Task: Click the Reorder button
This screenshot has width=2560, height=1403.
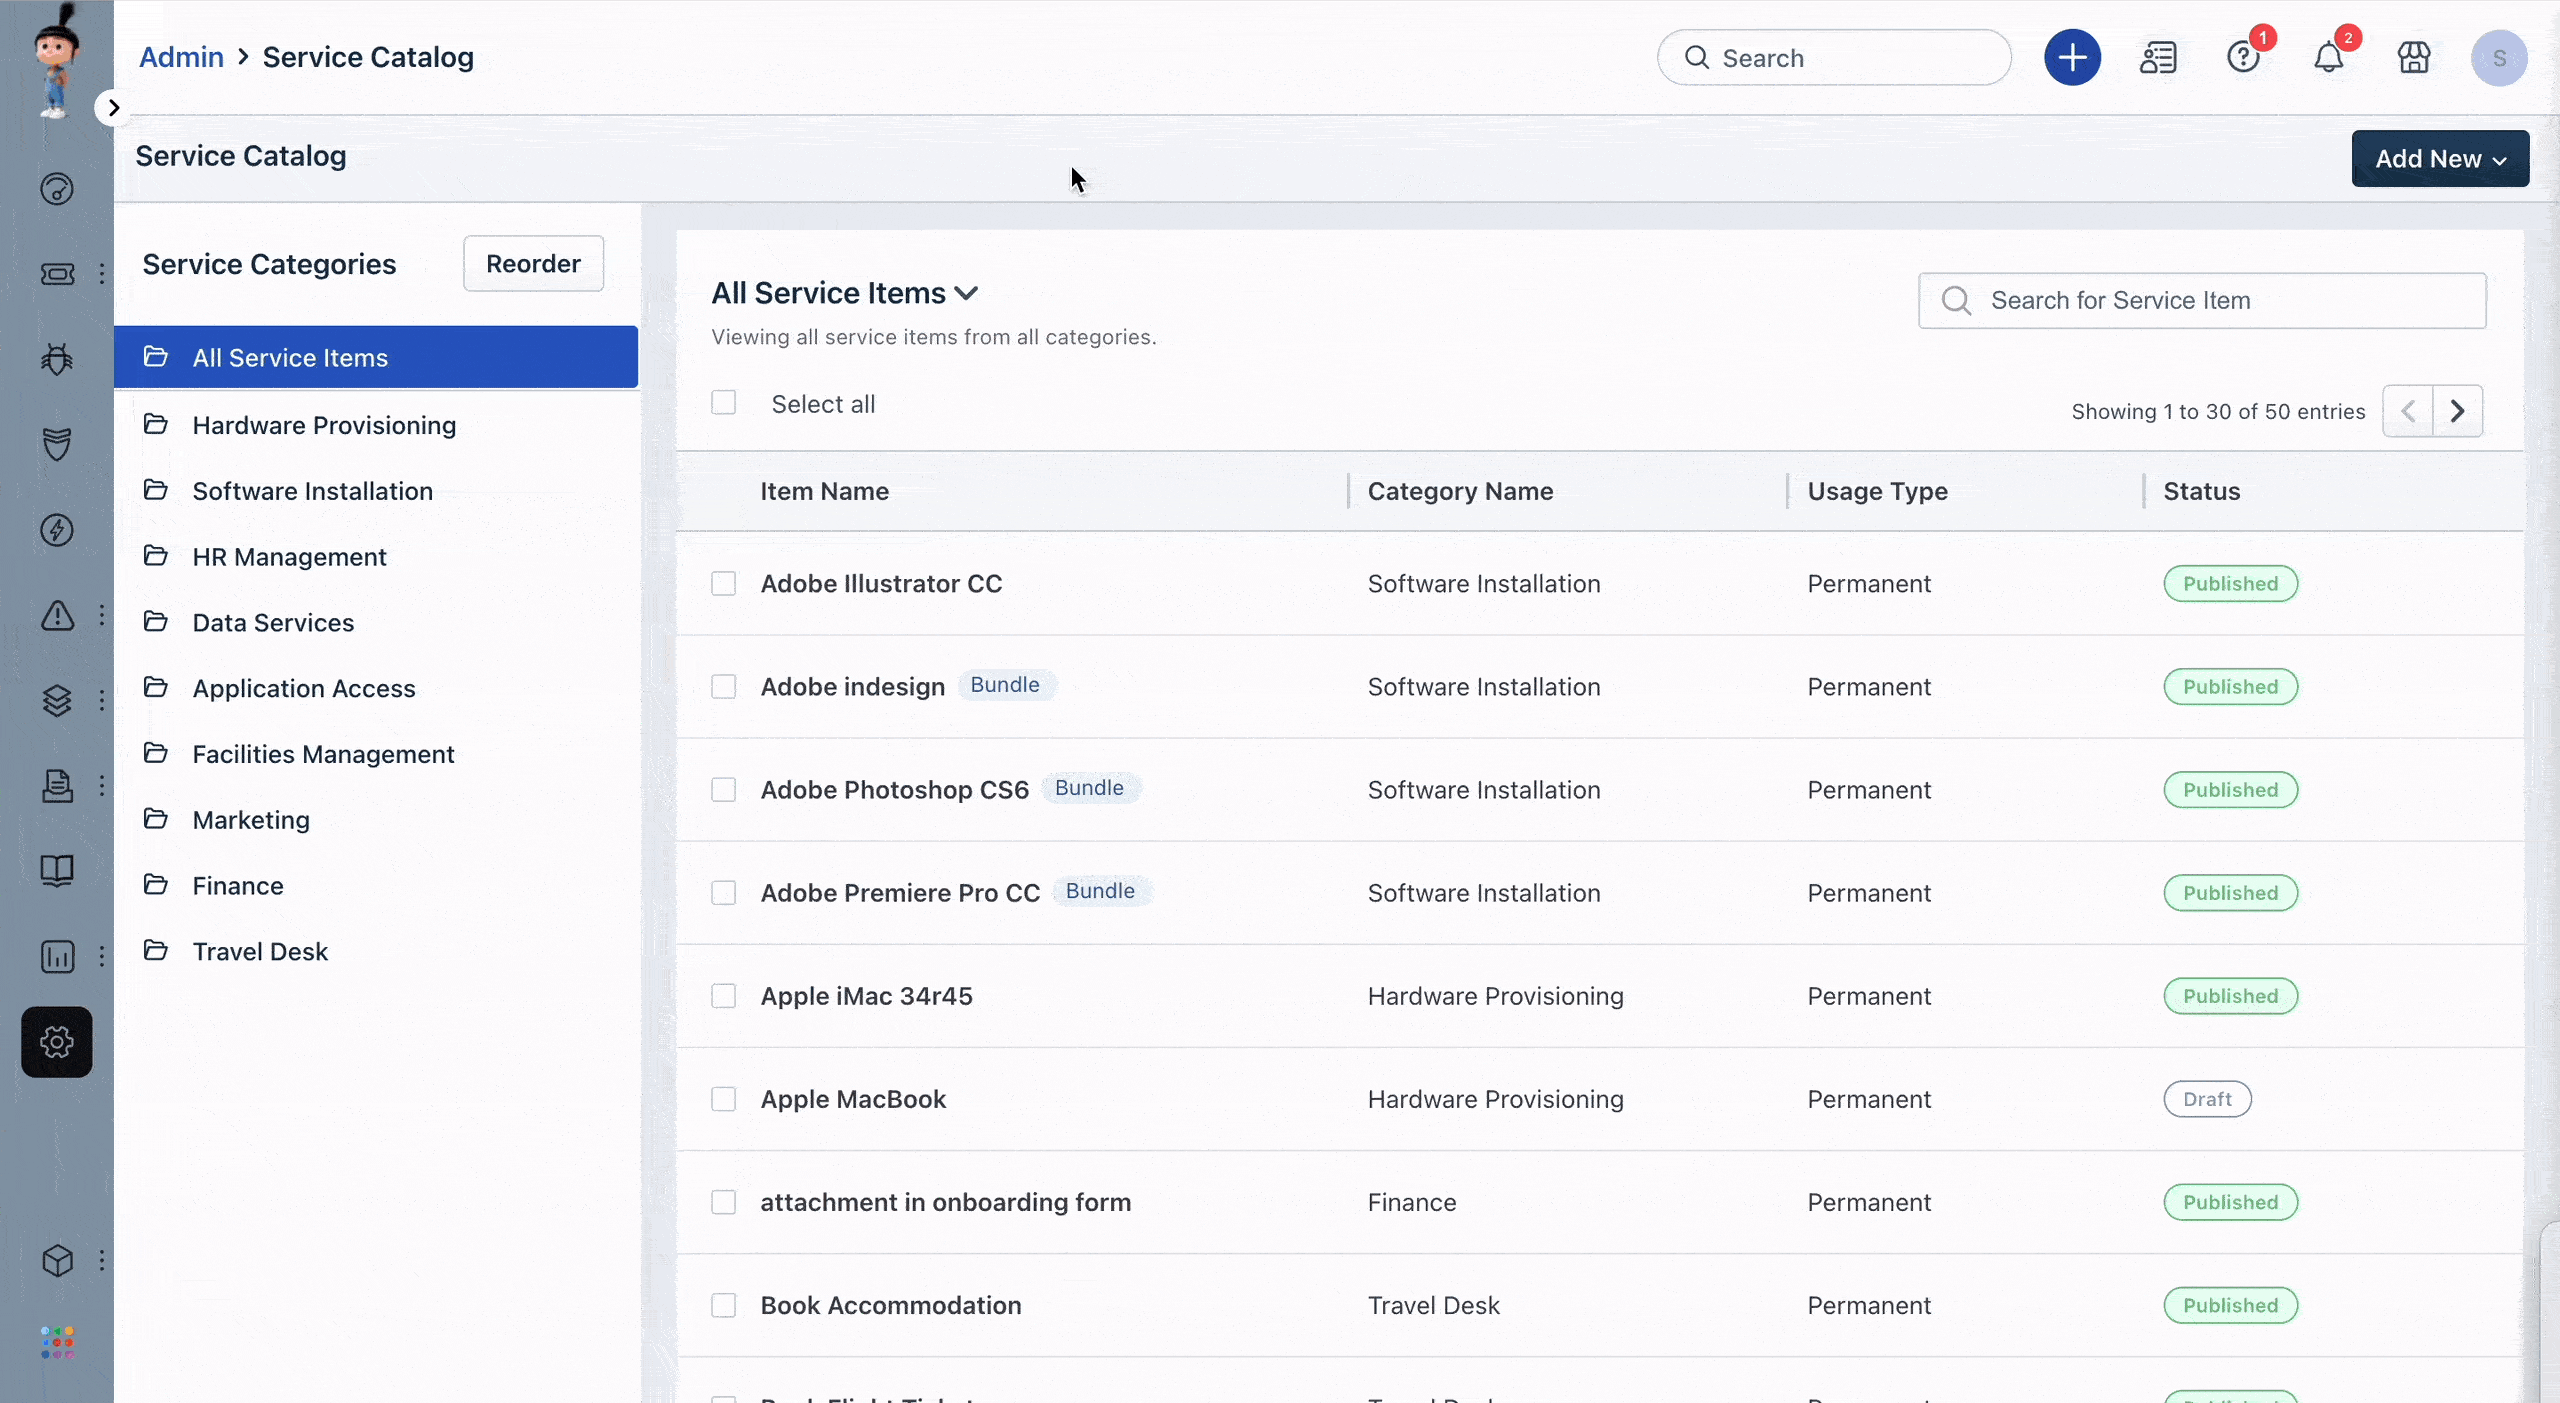Action: pyautogui.click(x=533, y=264)
